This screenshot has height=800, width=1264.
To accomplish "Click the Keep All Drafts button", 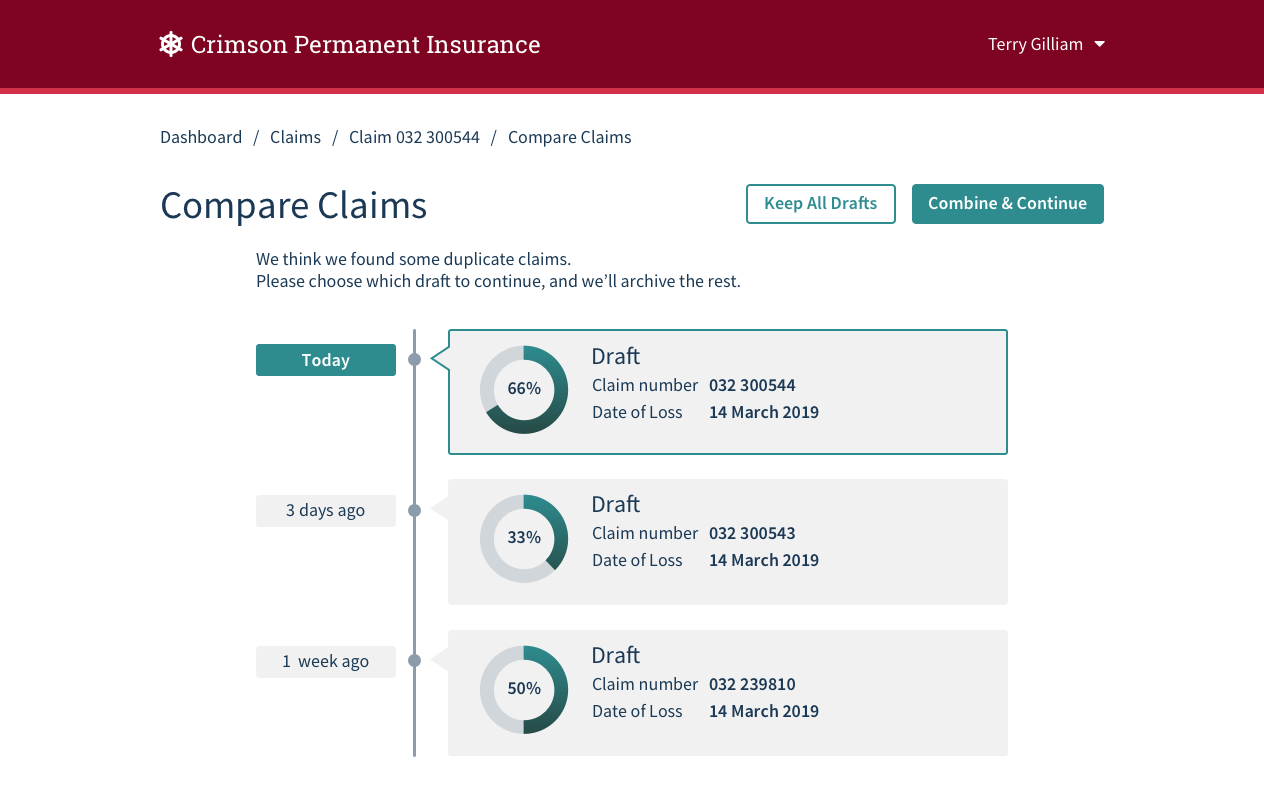I will tap(821, 204).
